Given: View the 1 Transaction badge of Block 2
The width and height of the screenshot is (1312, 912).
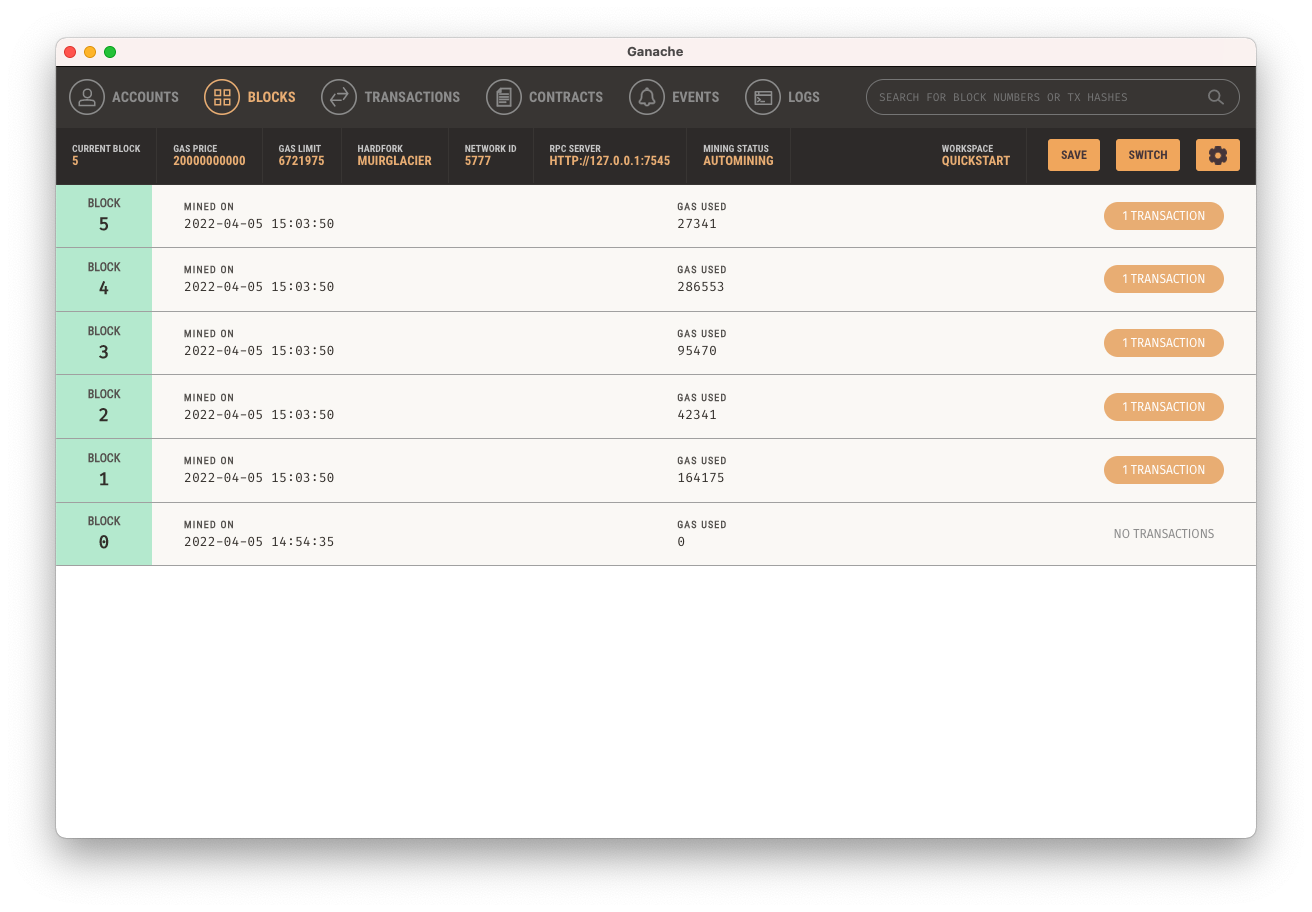Looking at the screenshot, I should pos(1164,407).
